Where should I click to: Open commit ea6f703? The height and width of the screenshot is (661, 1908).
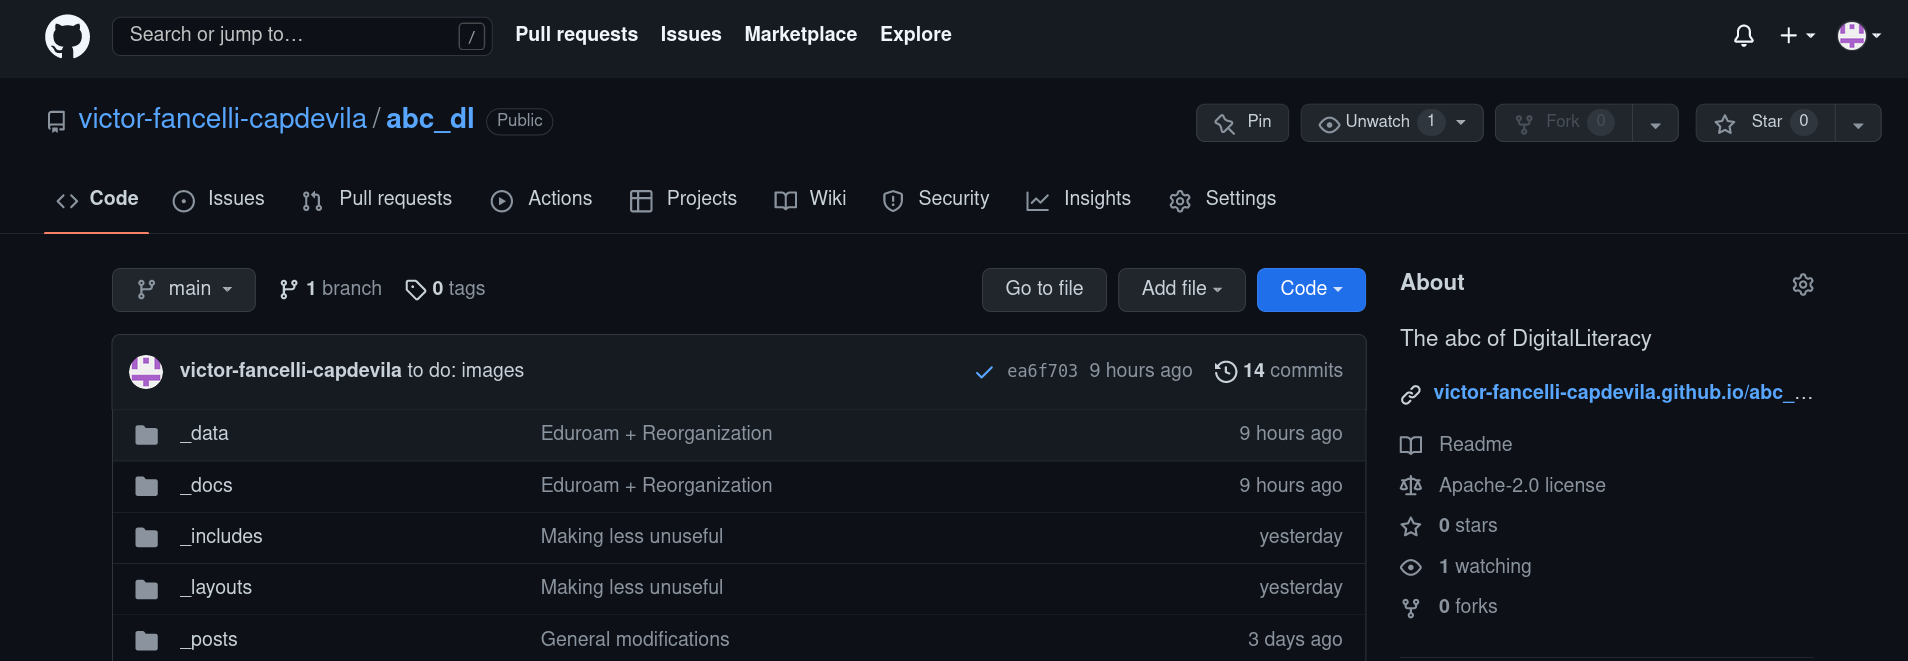[1042, 371]
